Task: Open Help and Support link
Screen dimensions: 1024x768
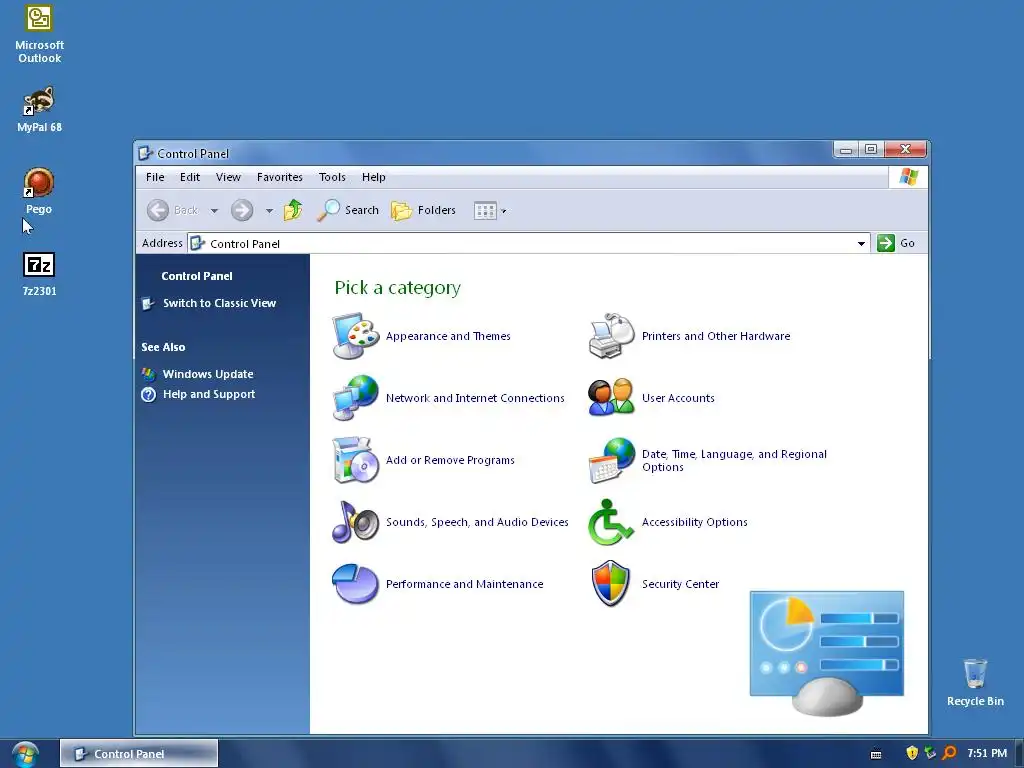Action: [209, 394]
